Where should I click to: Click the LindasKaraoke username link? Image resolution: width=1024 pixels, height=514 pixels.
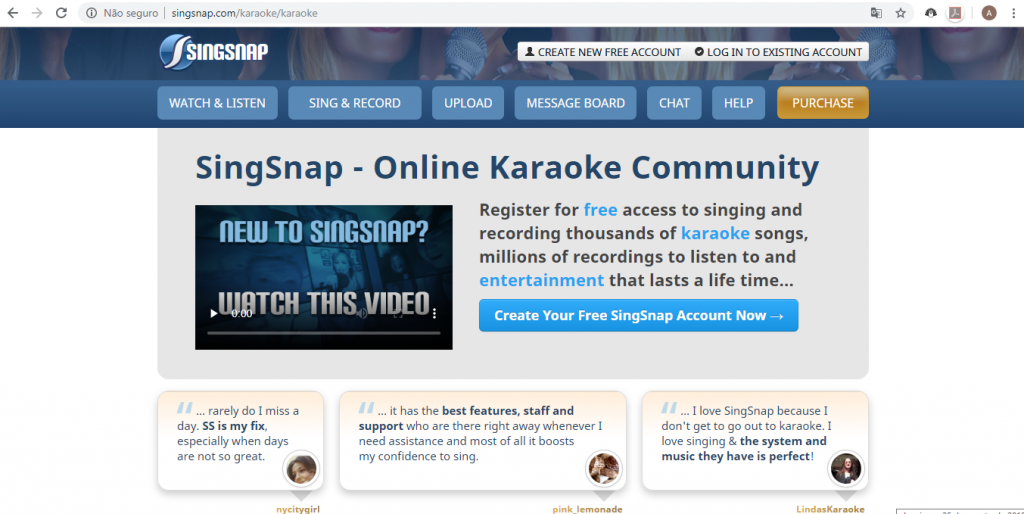[x=830, y=509]
